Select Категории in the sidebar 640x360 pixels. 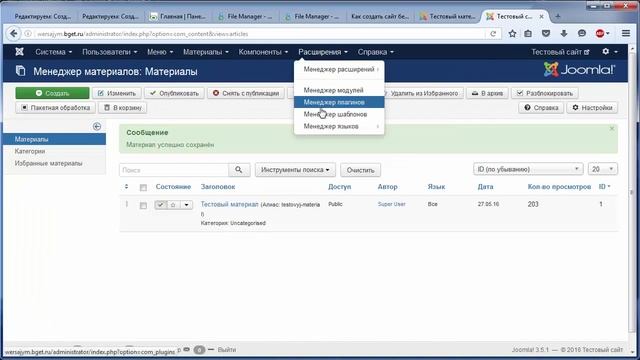(30, 151)
